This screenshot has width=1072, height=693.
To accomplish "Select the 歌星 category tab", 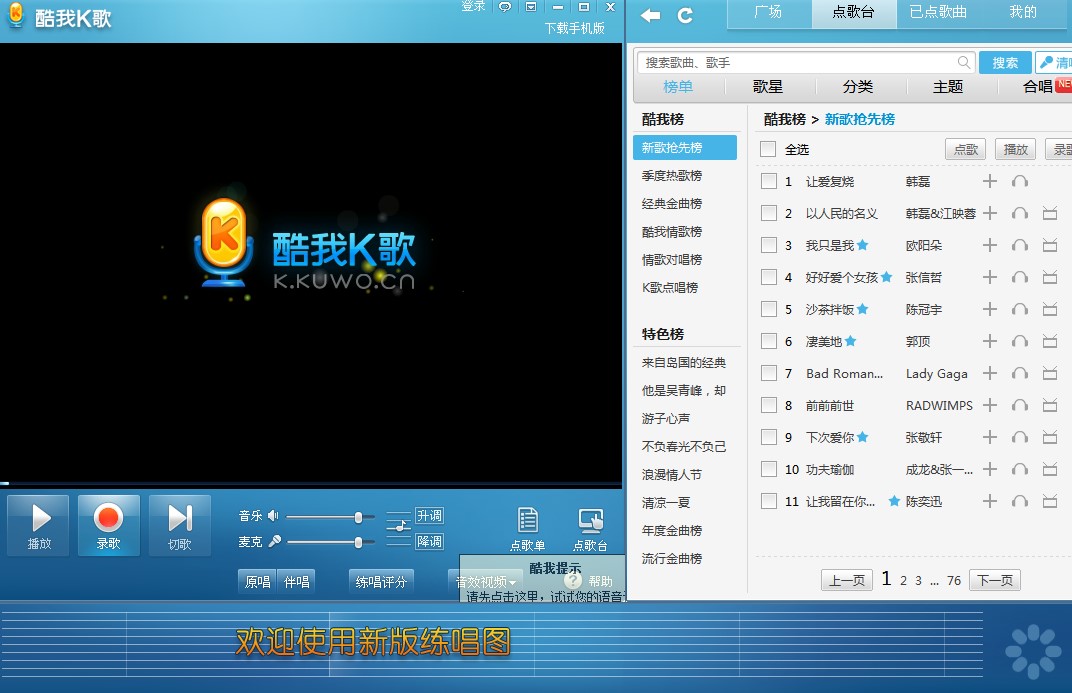I will pos(768,87).
